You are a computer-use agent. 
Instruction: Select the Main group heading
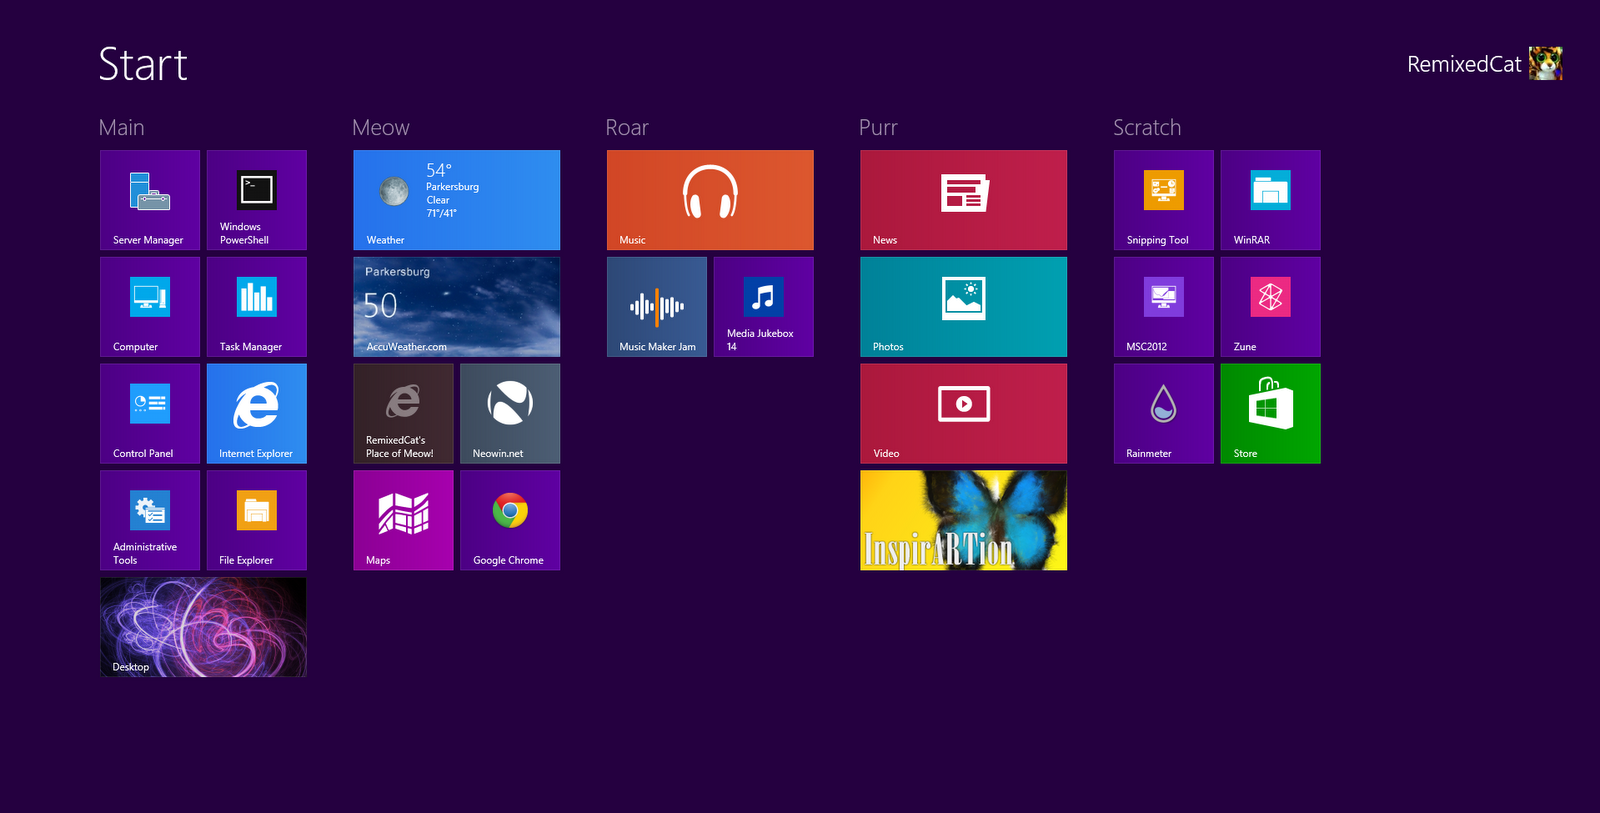click(122, 128)
